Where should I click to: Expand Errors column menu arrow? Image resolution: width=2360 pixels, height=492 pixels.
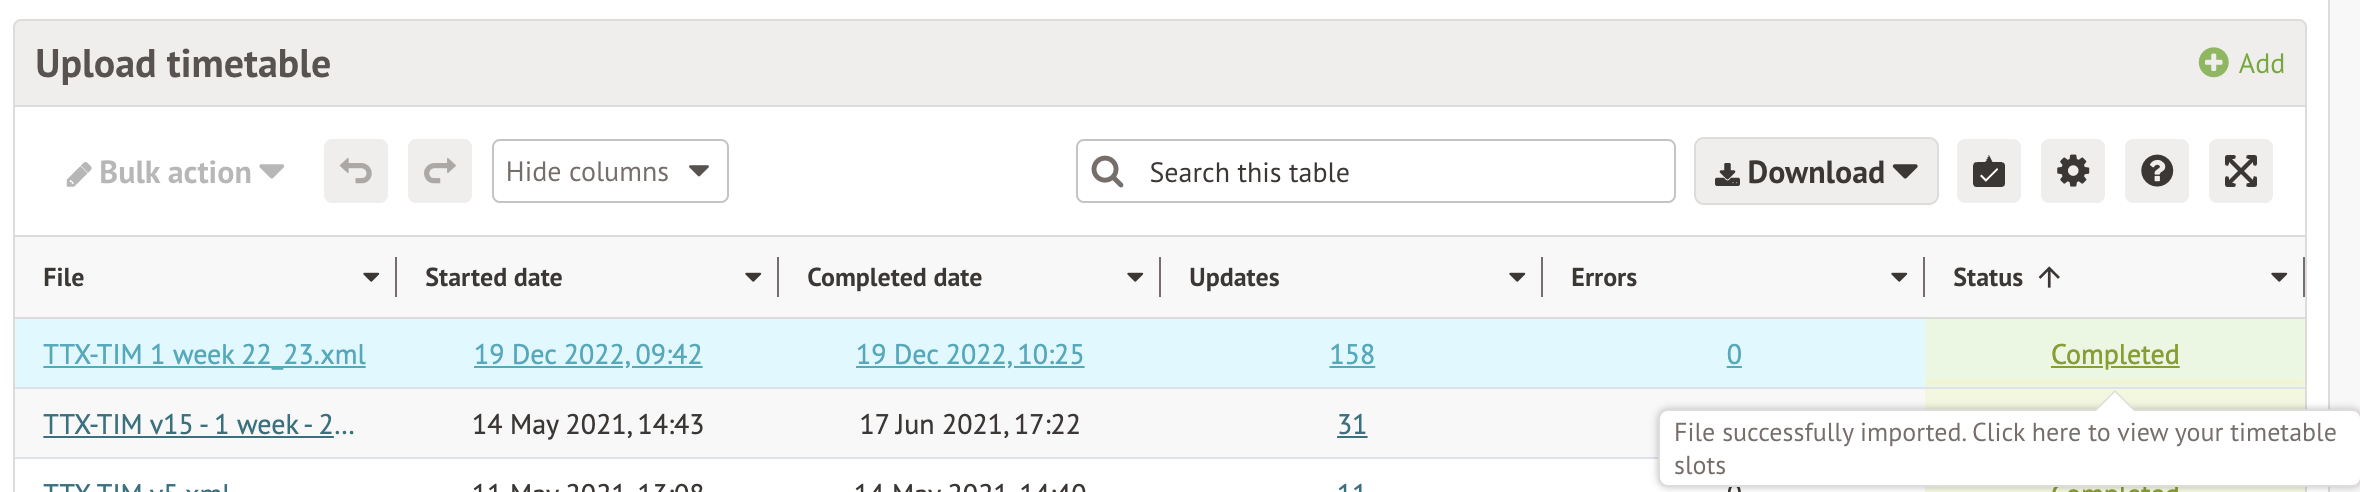coord(1899,278)
